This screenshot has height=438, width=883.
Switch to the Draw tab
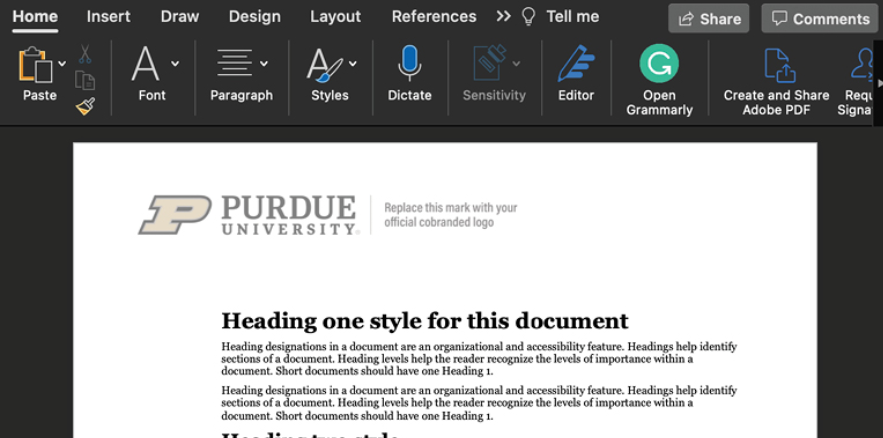pyautogui.click(x=180, y=17)
